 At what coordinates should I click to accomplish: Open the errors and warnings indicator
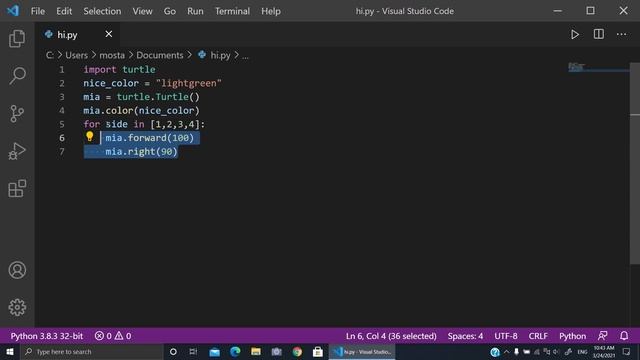113,336
